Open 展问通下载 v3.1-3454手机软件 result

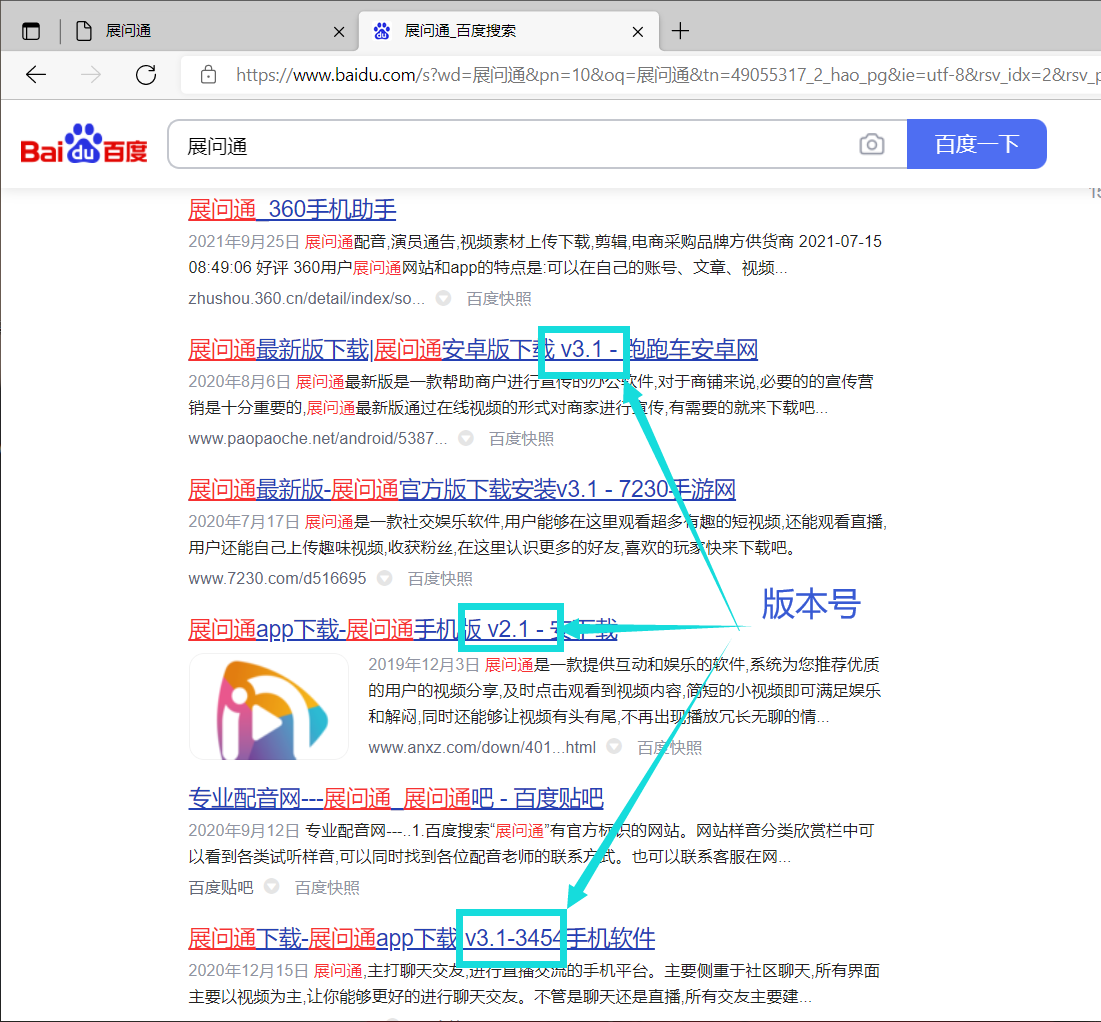pyautogui.click(x=421, y=938)
